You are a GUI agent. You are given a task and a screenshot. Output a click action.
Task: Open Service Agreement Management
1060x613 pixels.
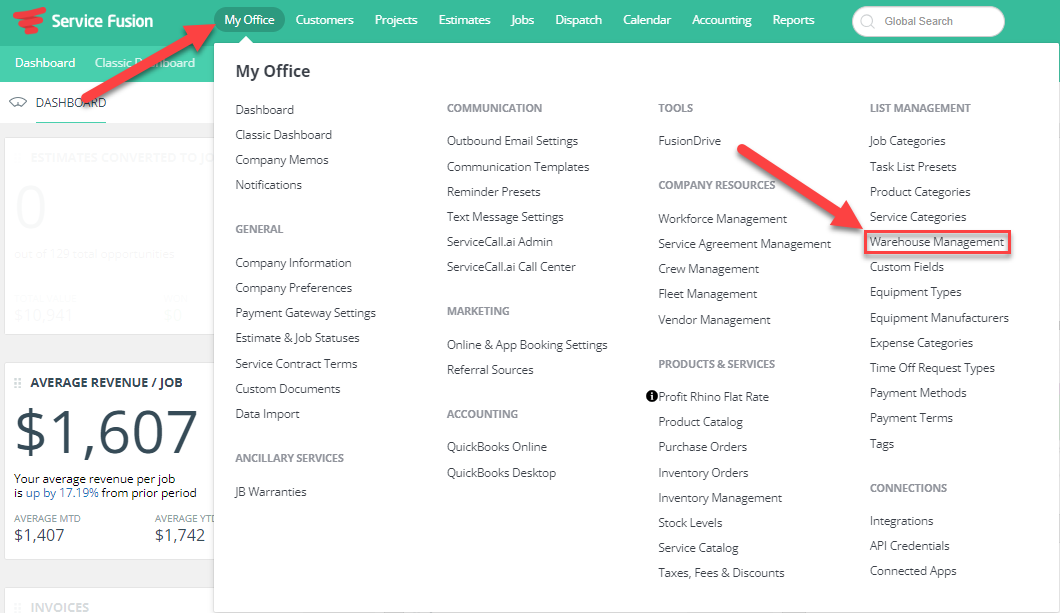click(744, 244)
